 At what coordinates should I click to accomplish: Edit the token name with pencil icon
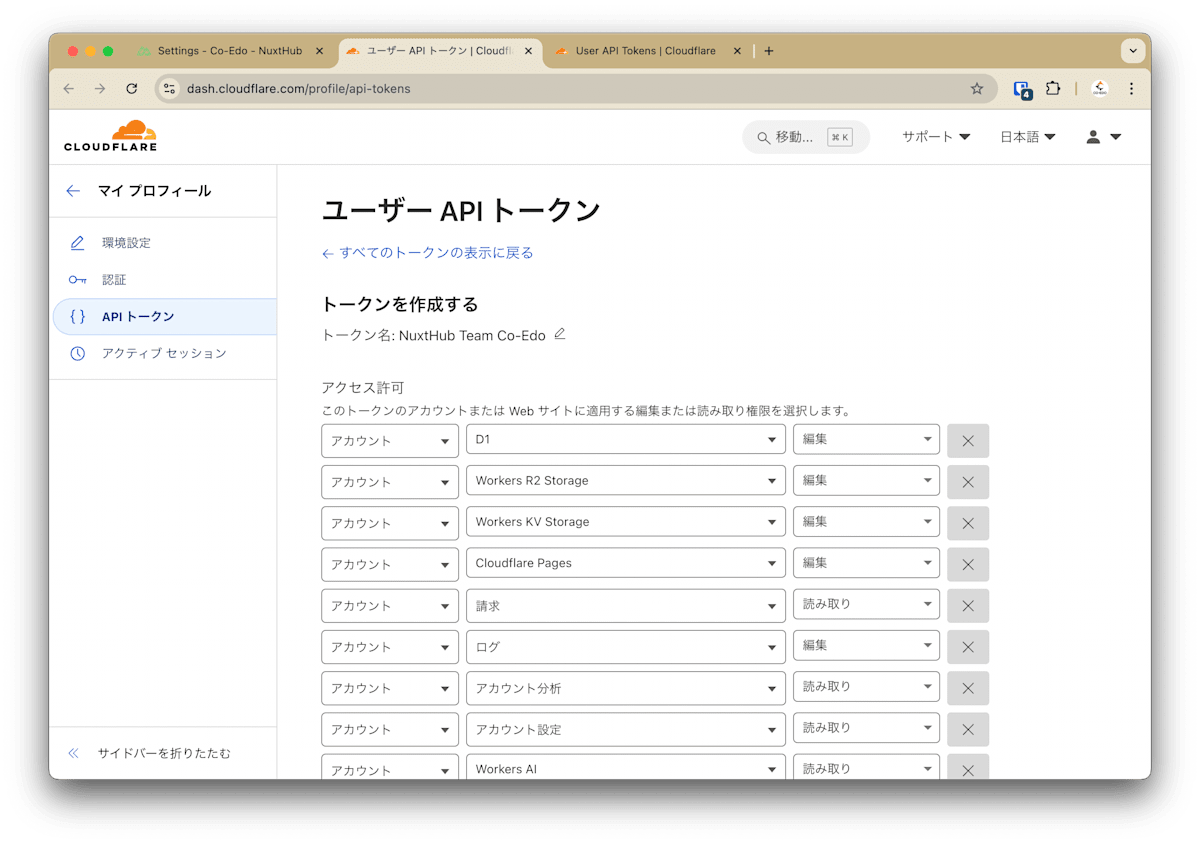tap(560, 334)
